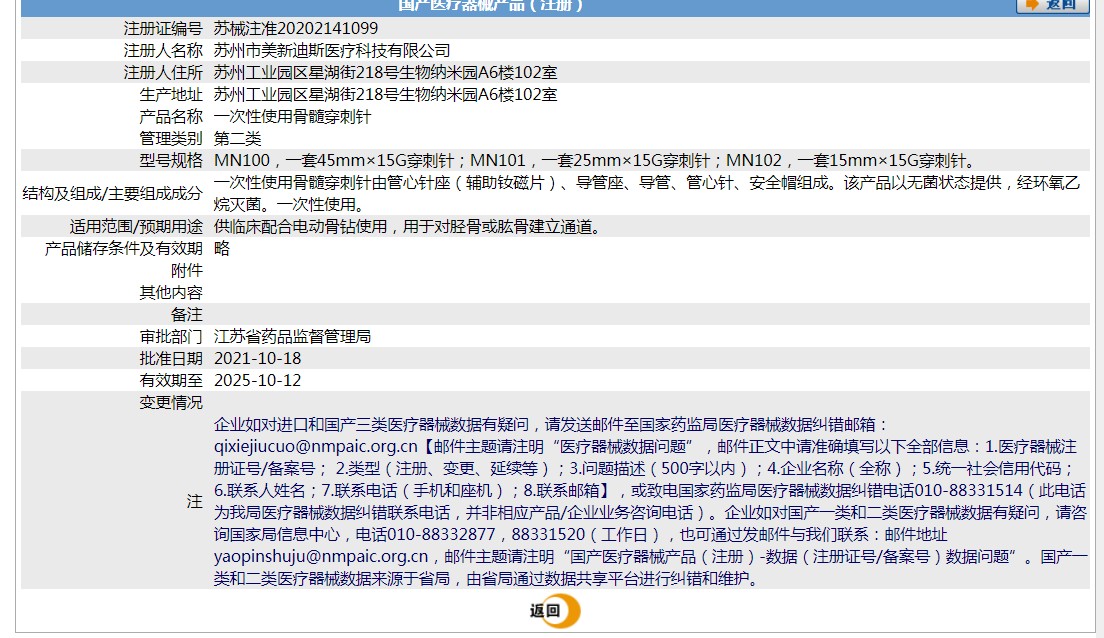Click the header title 国产医疗器械产品（注册）
The width and height of the screenshot is (1104, 638).
(x=491, y=6)
